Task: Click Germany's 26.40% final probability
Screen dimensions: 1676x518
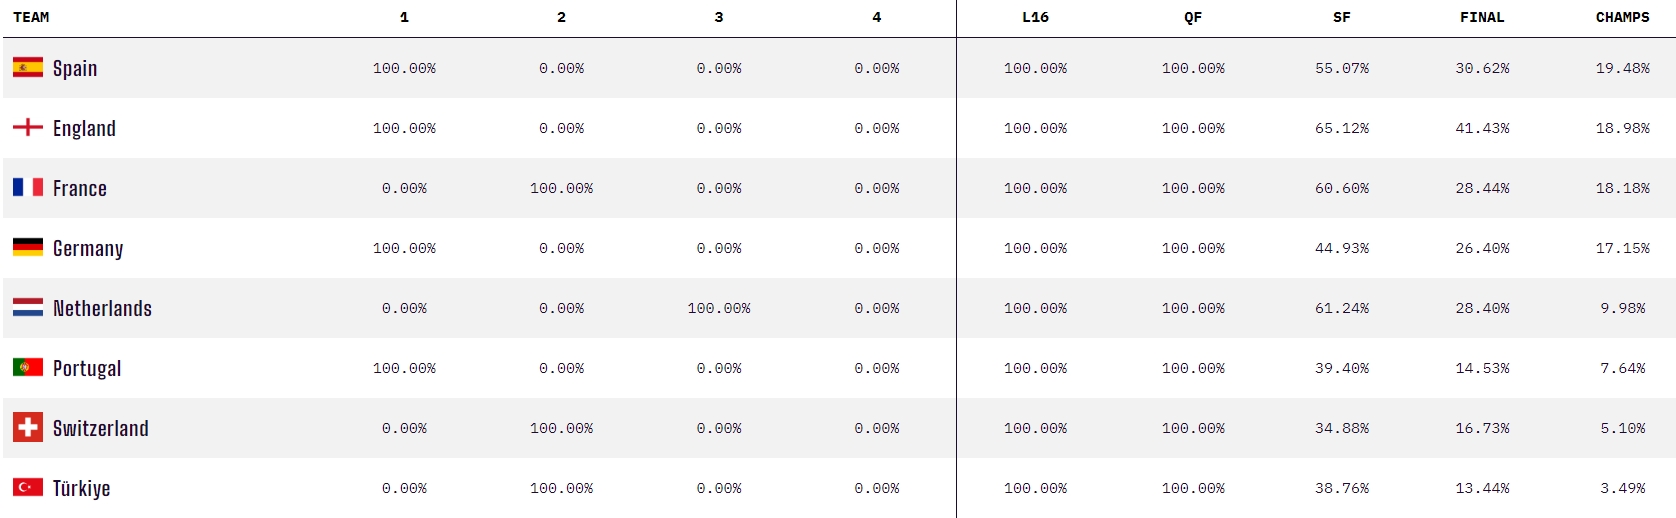Action: pyautogui.click(x=1482, y=248)
